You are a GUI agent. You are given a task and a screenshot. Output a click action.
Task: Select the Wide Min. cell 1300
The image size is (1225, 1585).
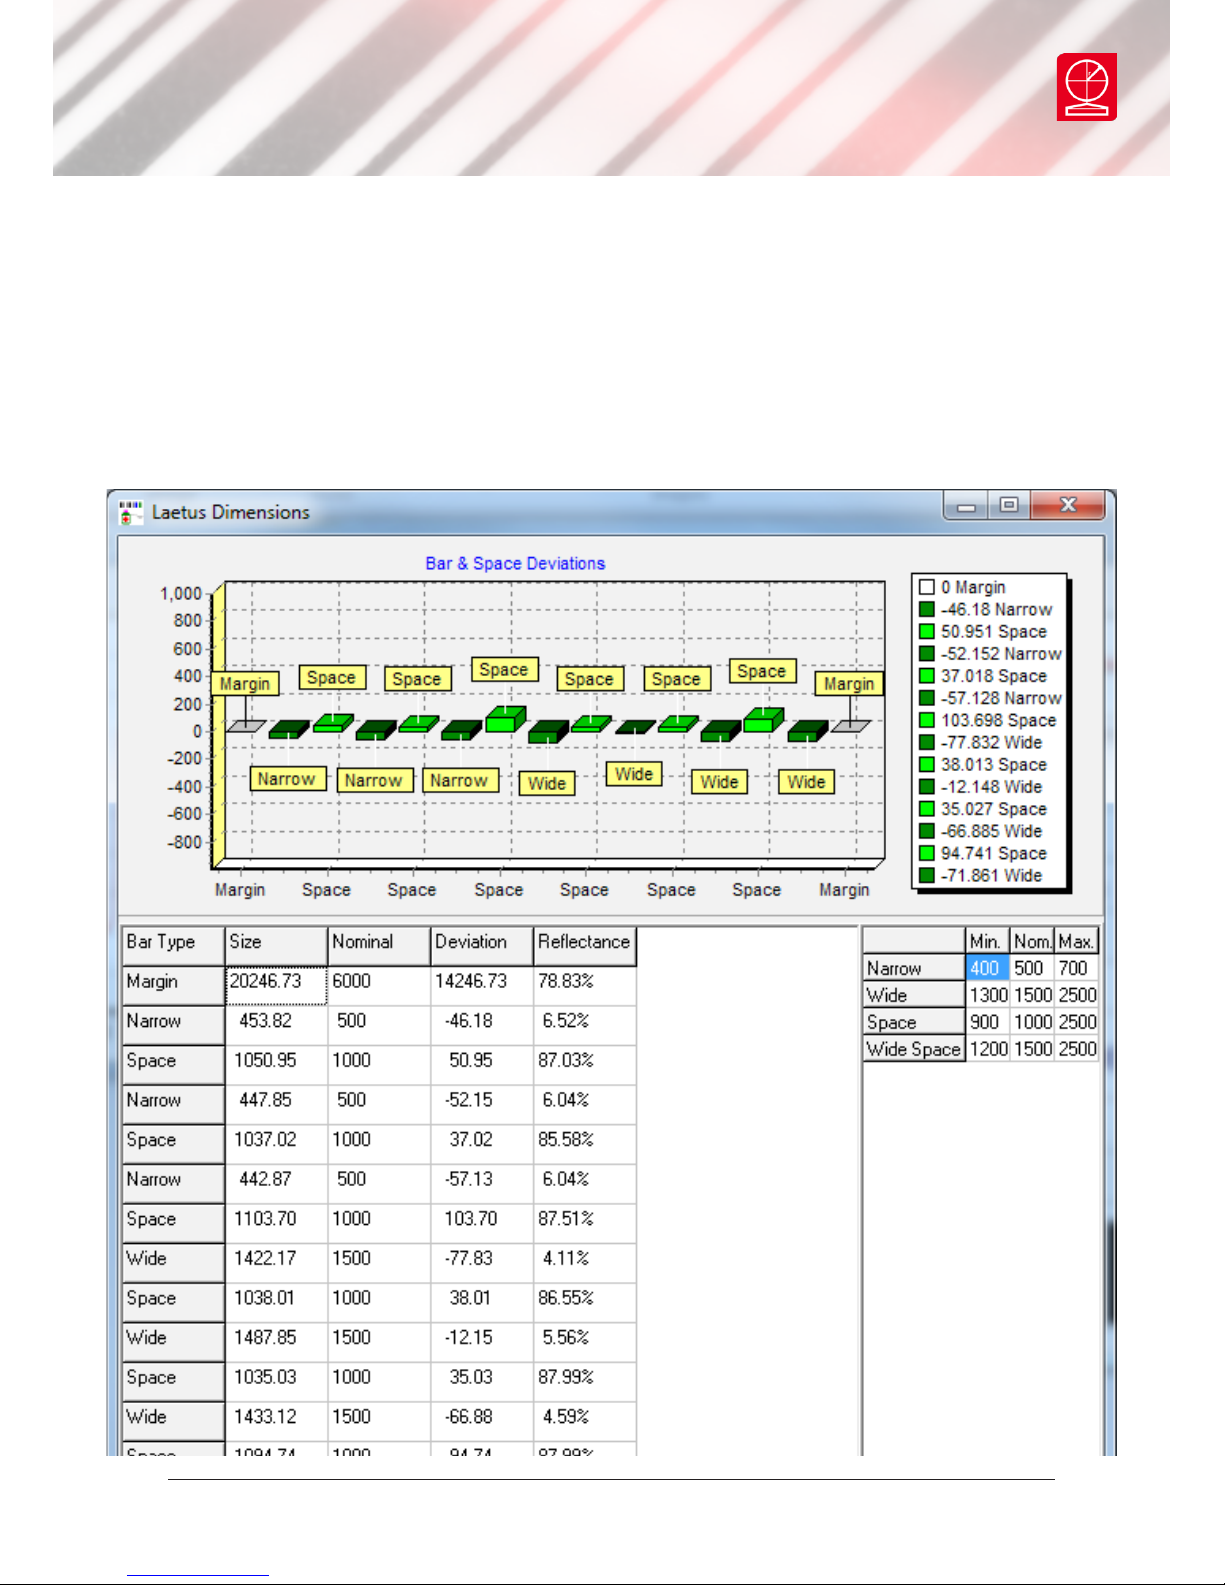pos(987,996)
